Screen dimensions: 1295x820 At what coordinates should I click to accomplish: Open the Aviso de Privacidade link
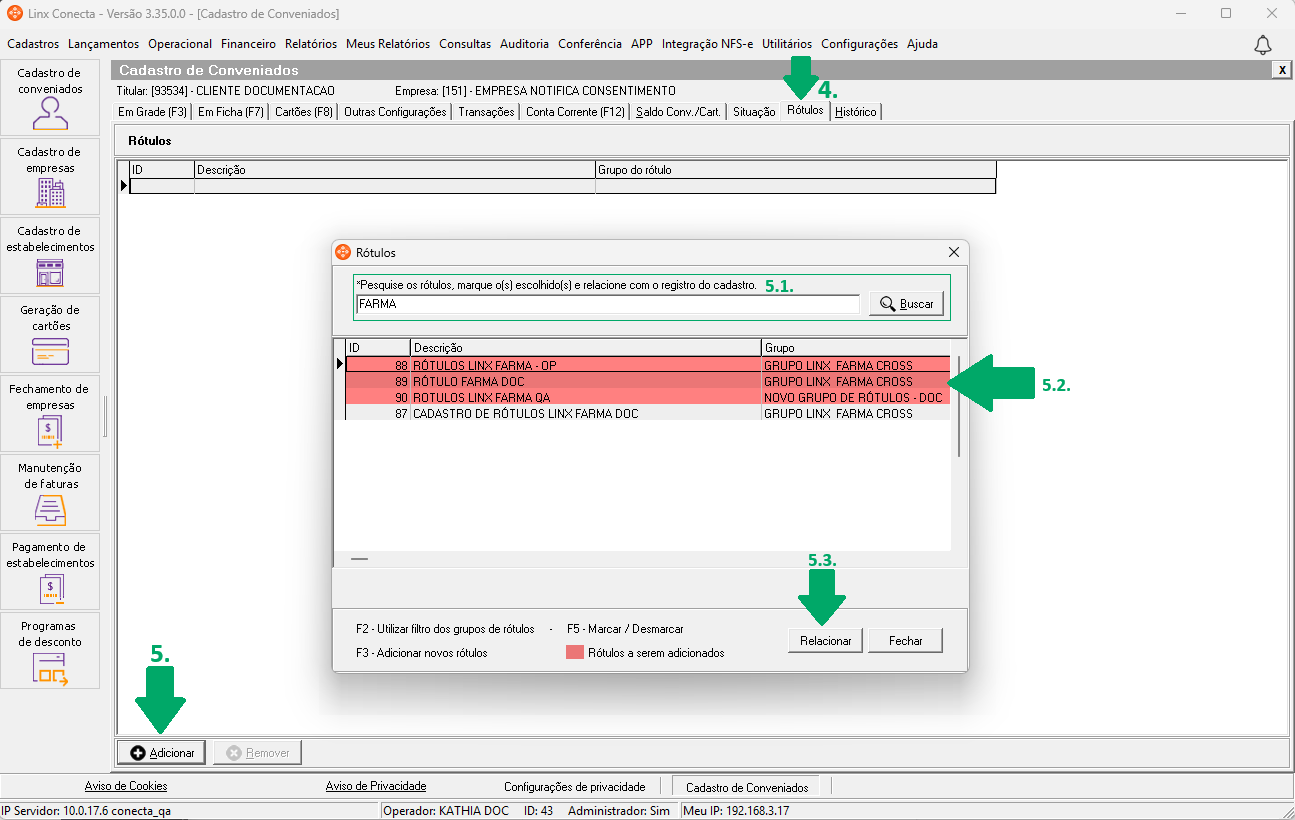[x=376, y=787]
